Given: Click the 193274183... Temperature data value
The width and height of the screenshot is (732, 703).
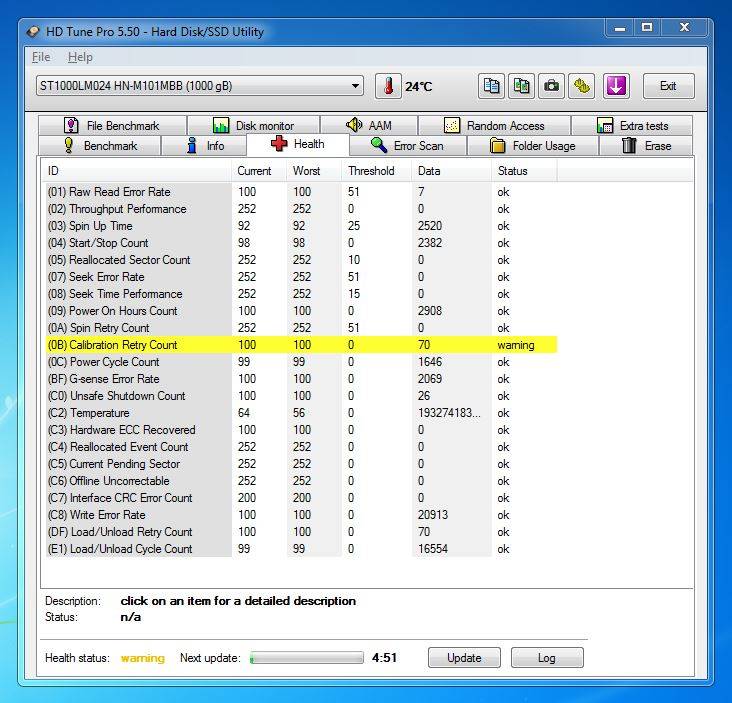Looking at the screenshot, I should click(x=449, y=413).
